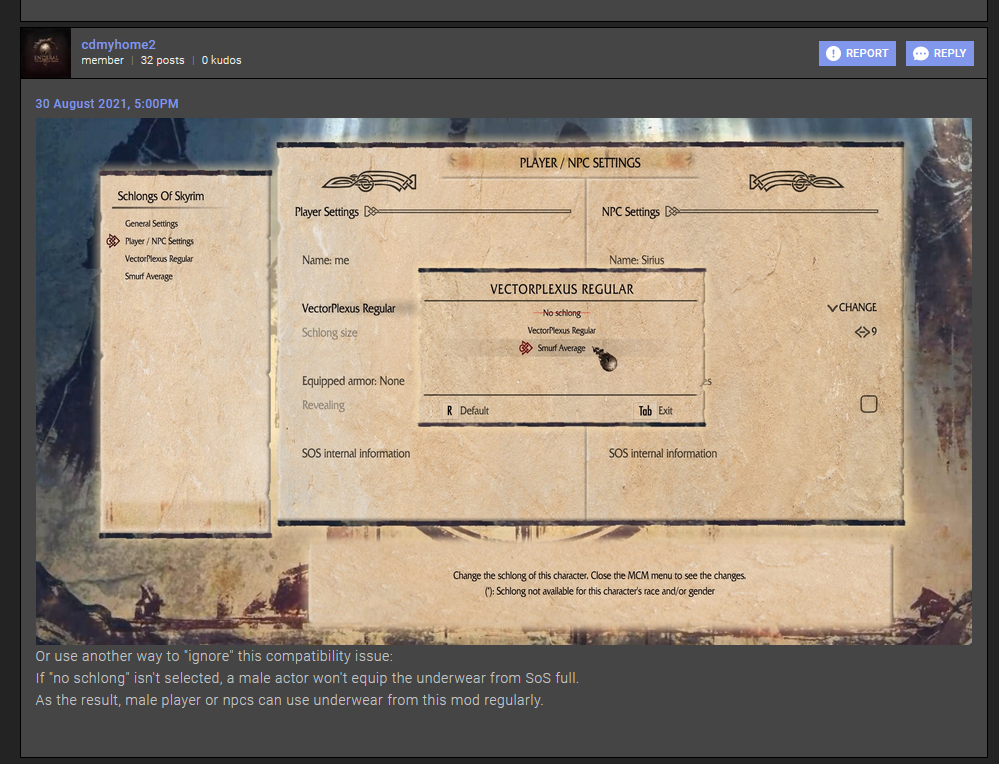Choose No schlong option in popup
The width and height of the screenshot is (999, 764).
pyautogui.click(x=561, y=313)
